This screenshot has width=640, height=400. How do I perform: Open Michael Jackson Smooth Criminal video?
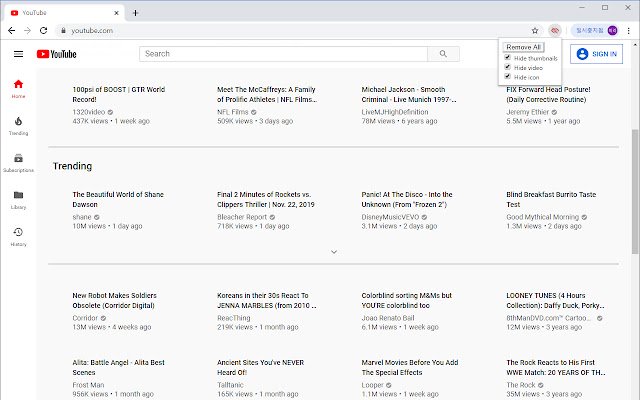(409, 94)
